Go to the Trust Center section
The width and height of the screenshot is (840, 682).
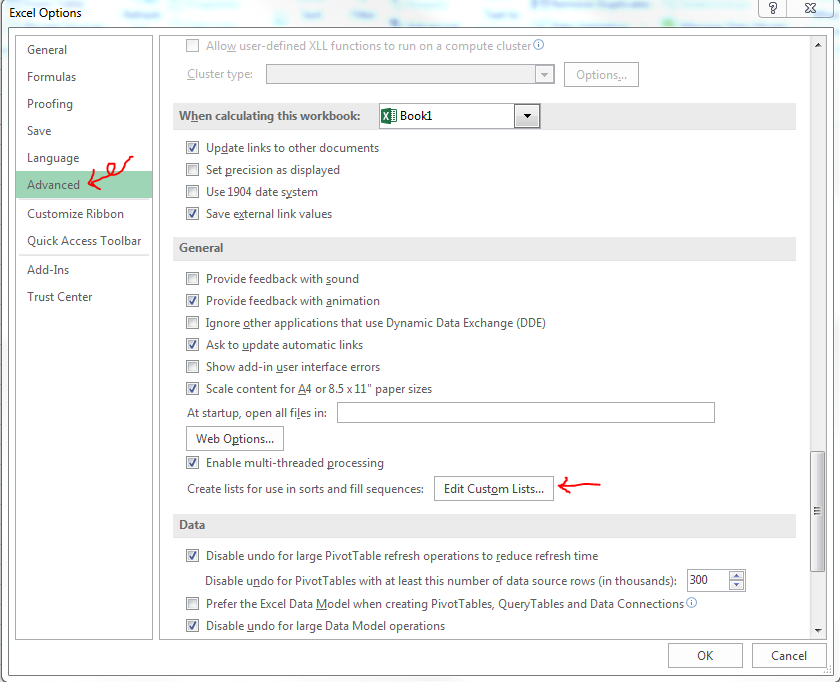pyautogui.click(x=59, y=297)
